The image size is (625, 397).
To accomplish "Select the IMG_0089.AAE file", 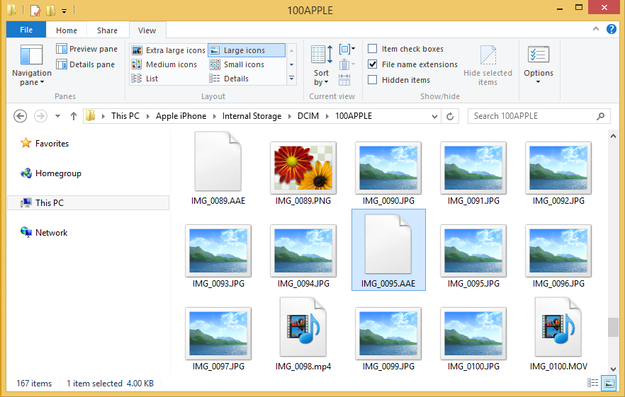I will point(218,169).
